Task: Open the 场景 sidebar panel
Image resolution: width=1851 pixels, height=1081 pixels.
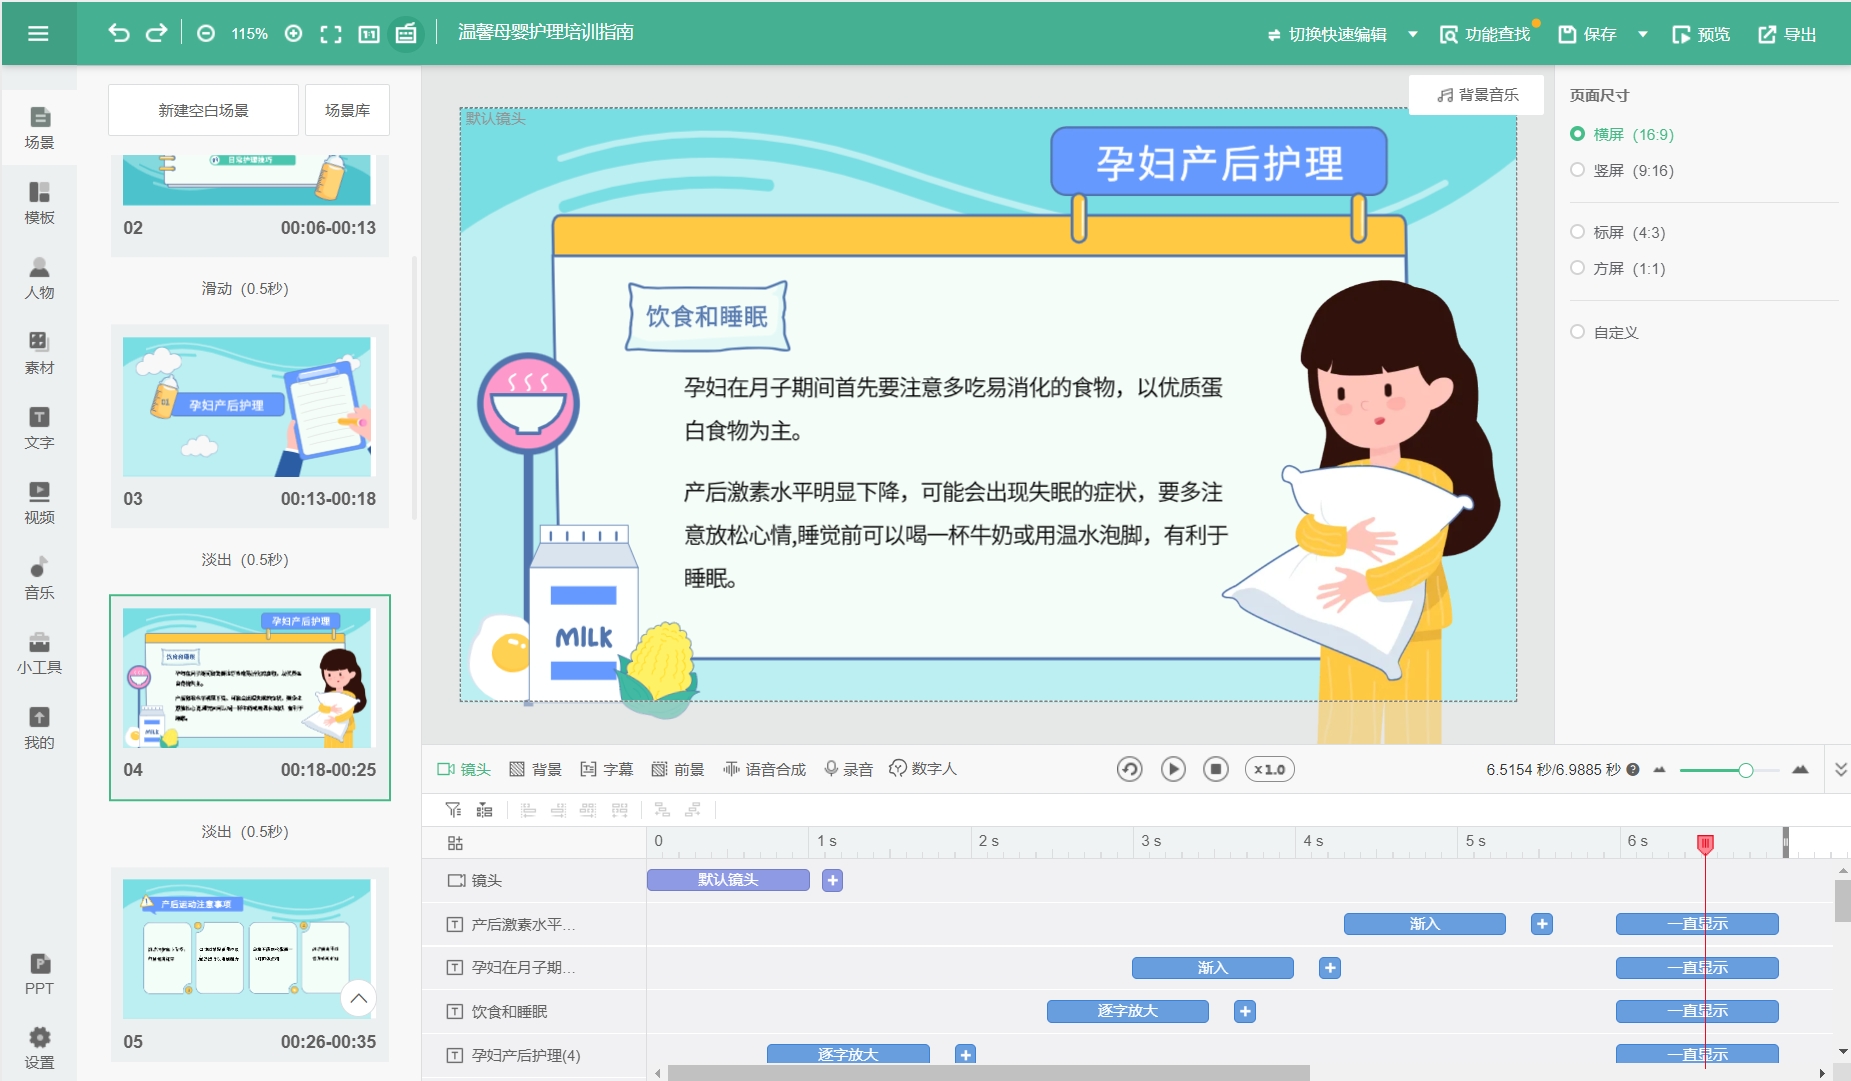Action: (x=39, y=128)
